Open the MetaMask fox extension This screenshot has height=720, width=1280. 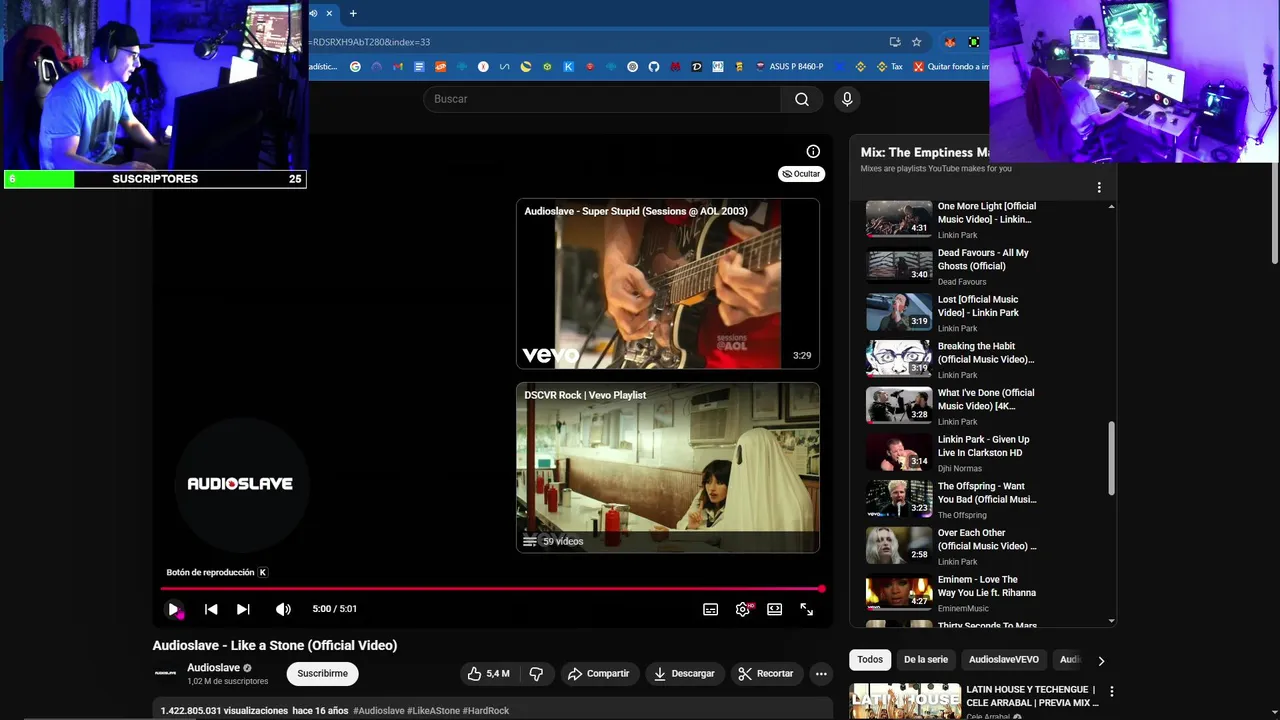pyautogui.click(x=949, y=42)
